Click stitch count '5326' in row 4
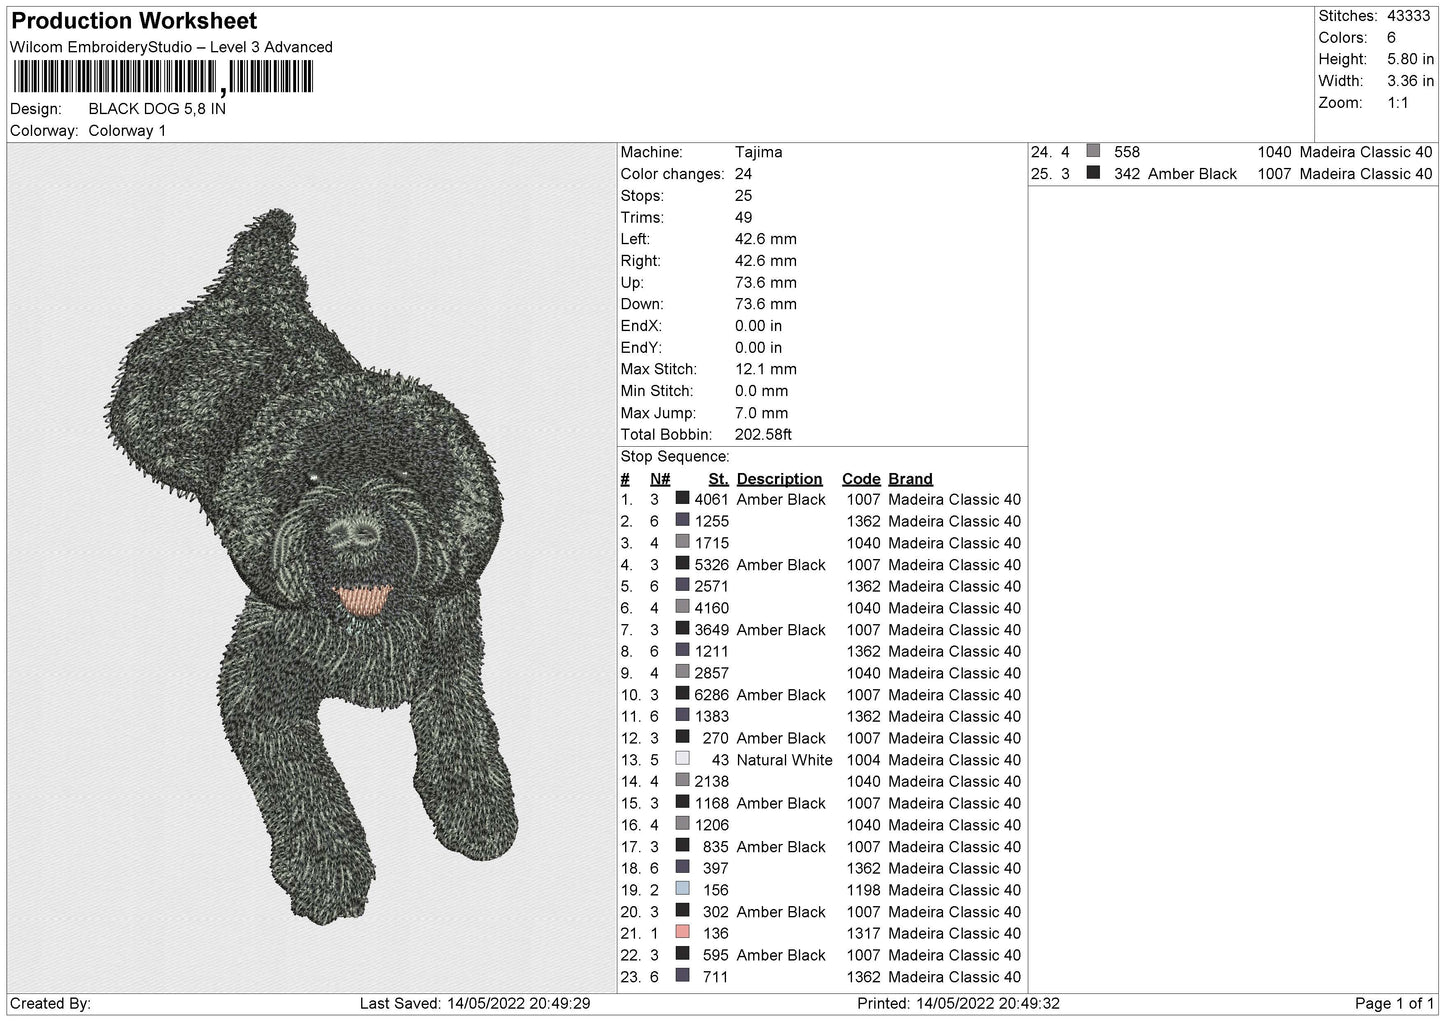 711,564
